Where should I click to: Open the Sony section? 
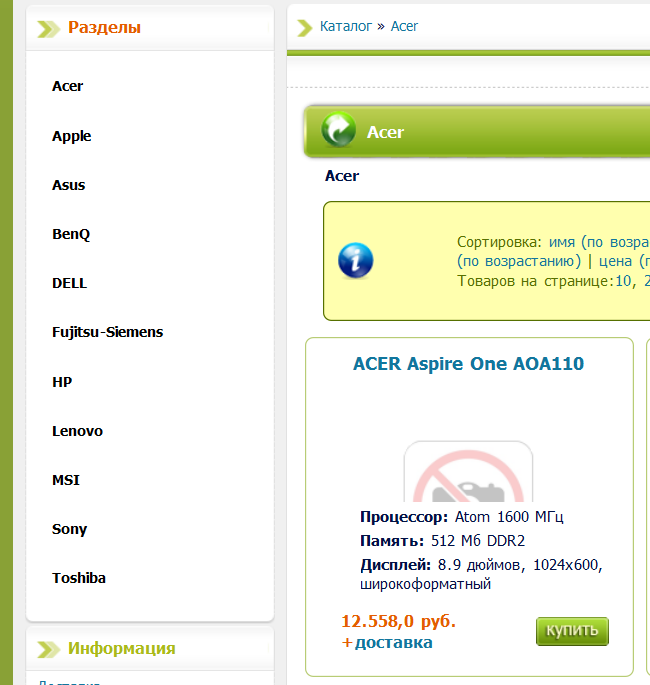pyautogui.click(x=69, y=529)
